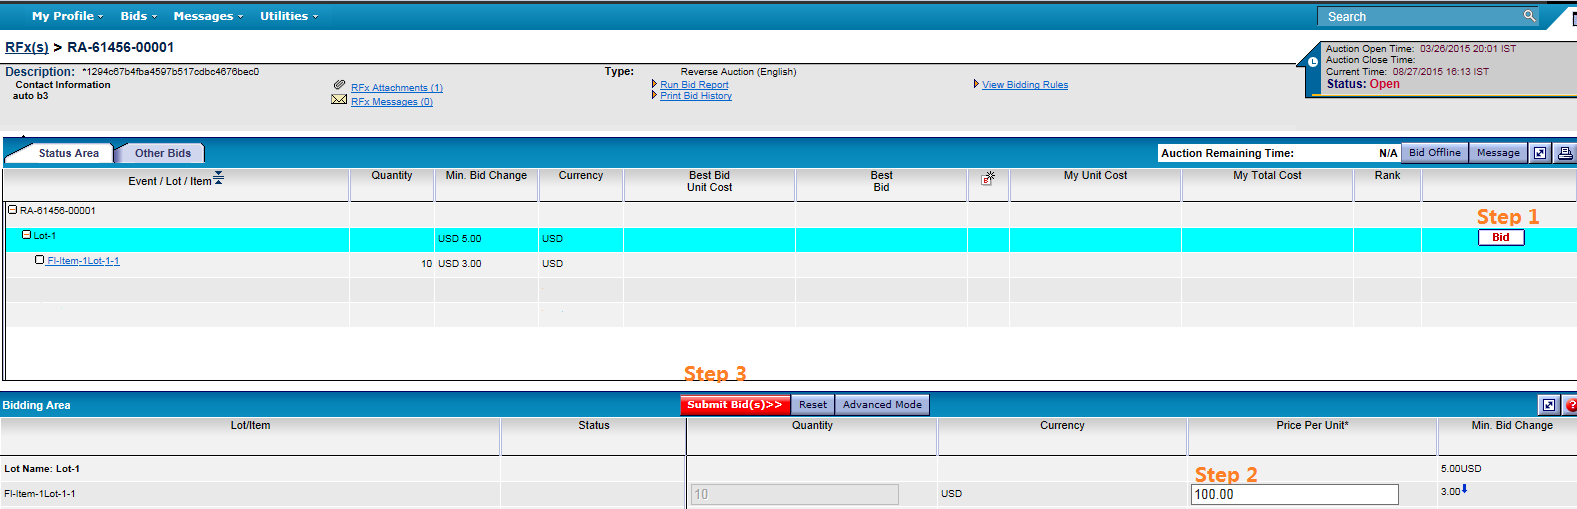Open RFx Messages (0) link
This screenshot has width=1577, height=509.
(392, 102)
